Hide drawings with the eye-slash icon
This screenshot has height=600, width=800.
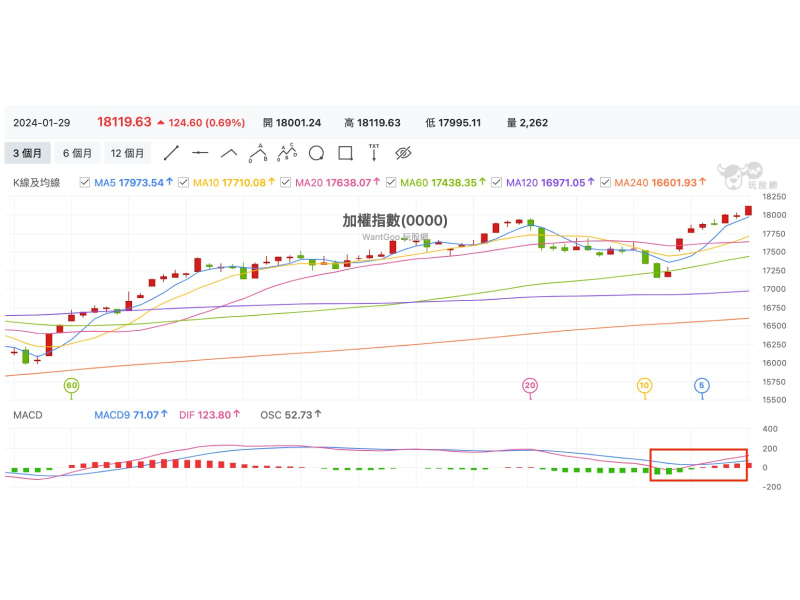click(x=404, y=153)
